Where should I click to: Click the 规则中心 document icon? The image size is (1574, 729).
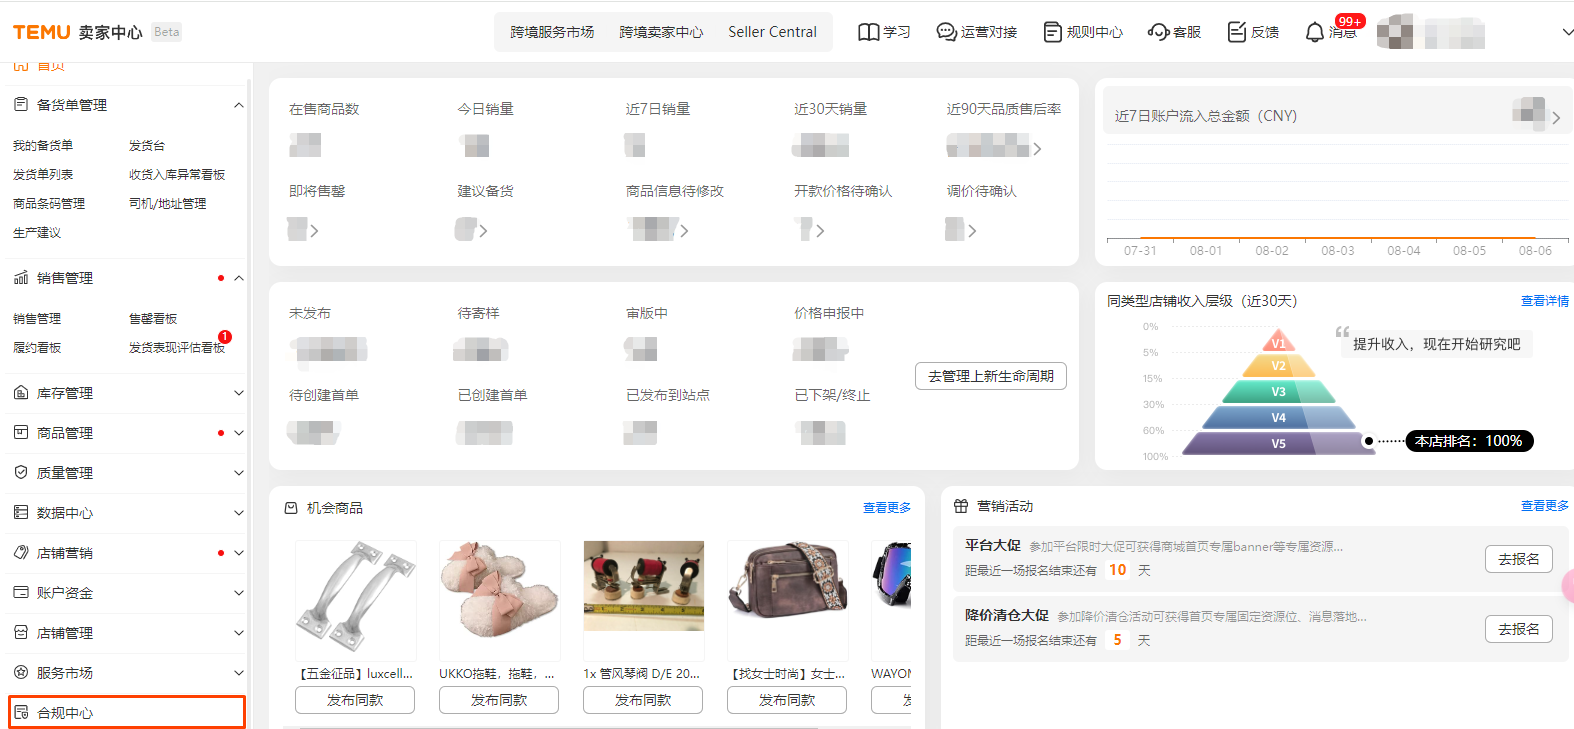click(1052, 32)
